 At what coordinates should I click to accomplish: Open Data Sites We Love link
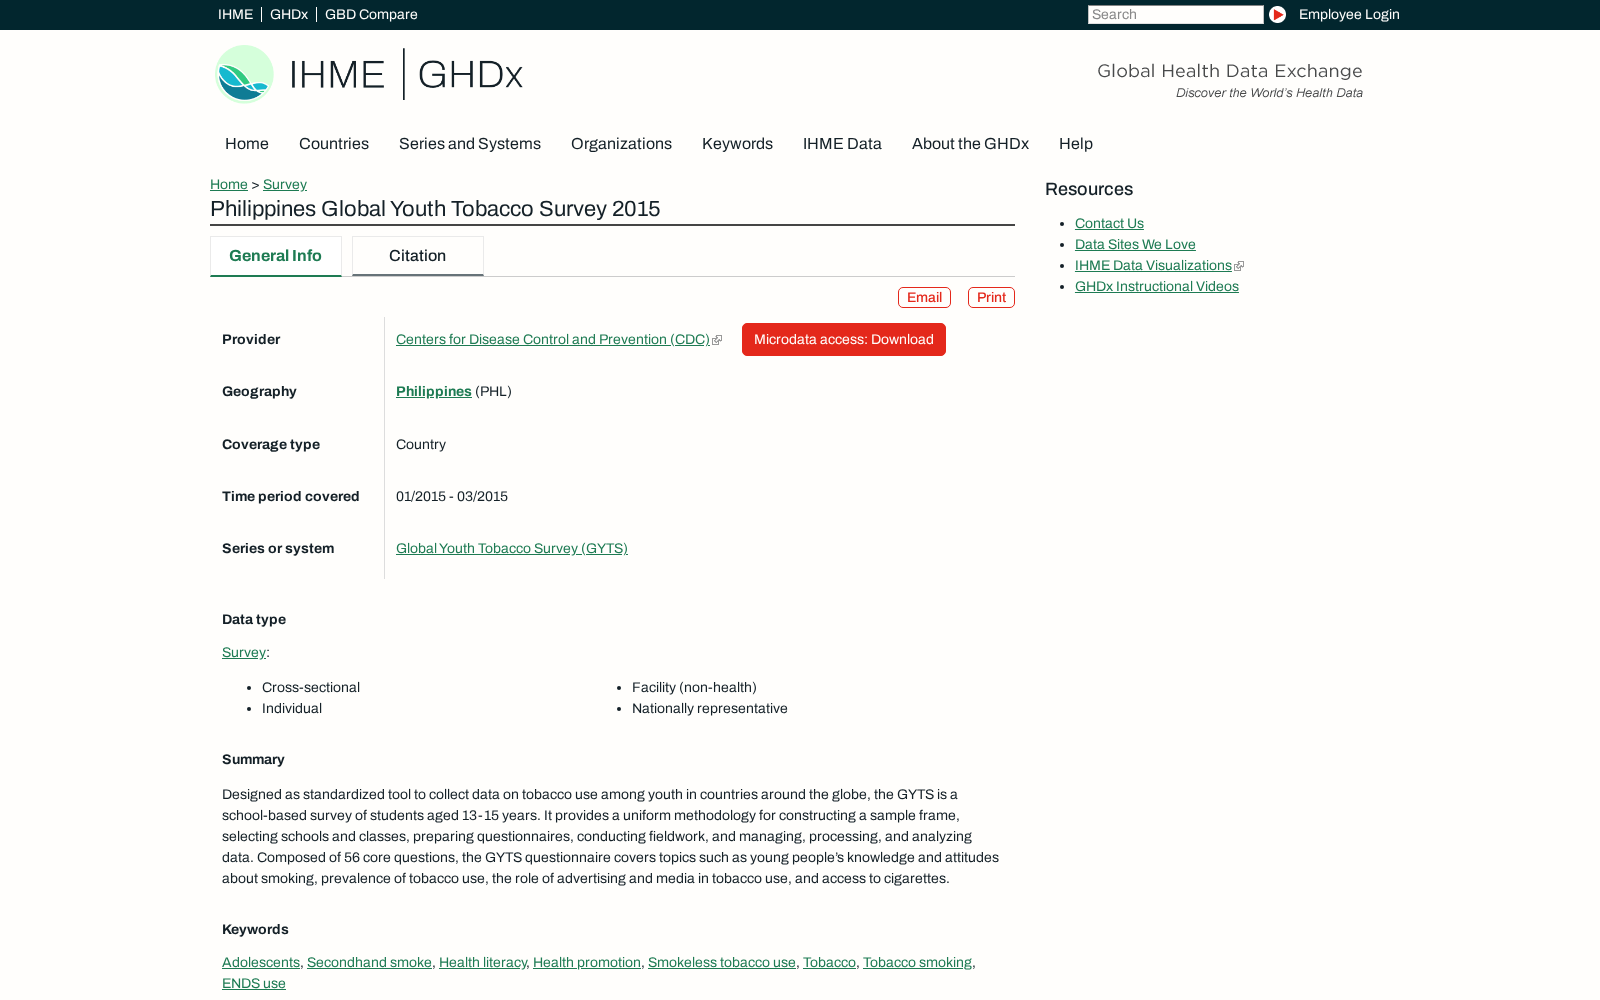point(1135,244)
